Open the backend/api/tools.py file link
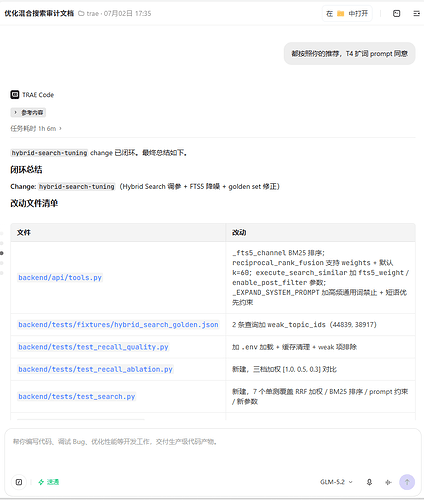The height and width of the screenshot is (500, 424). click(x=60, y=278)
